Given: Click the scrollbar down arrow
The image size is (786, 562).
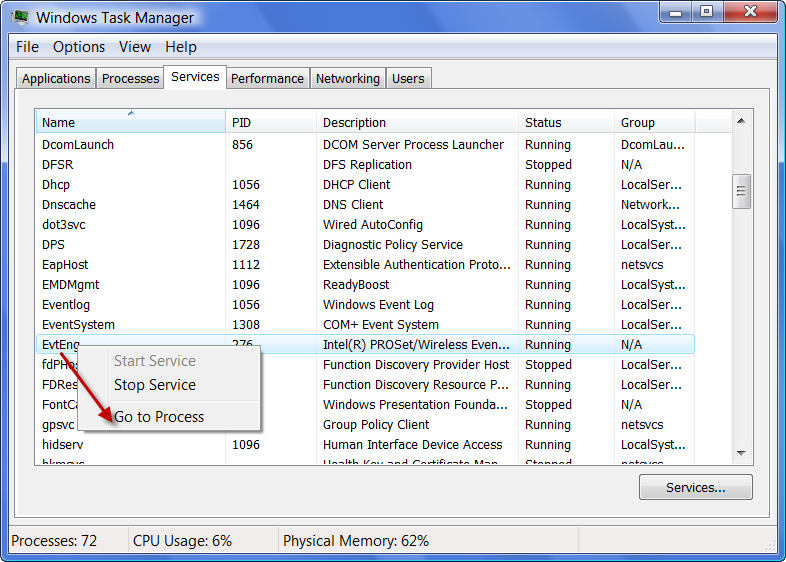Looking at the screenshot, I should tap(741, 453).
